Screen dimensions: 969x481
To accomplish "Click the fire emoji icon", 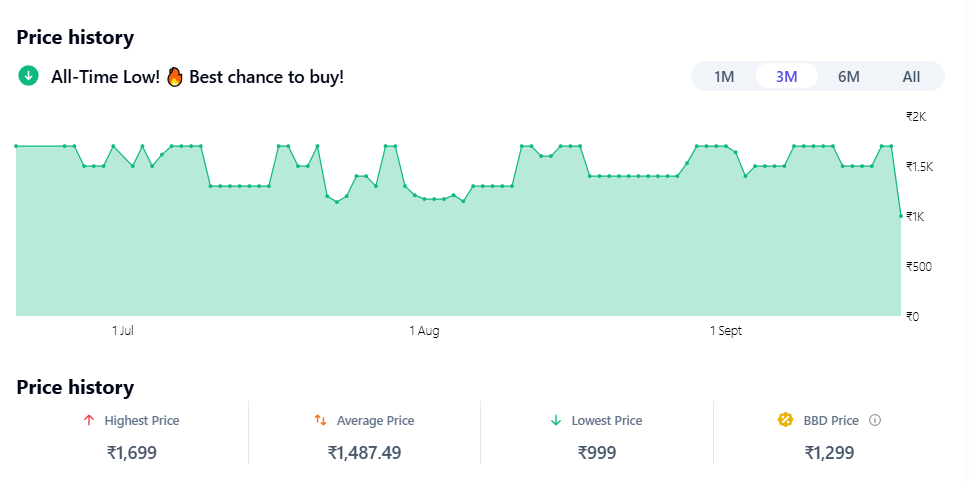I will point(175,76).
